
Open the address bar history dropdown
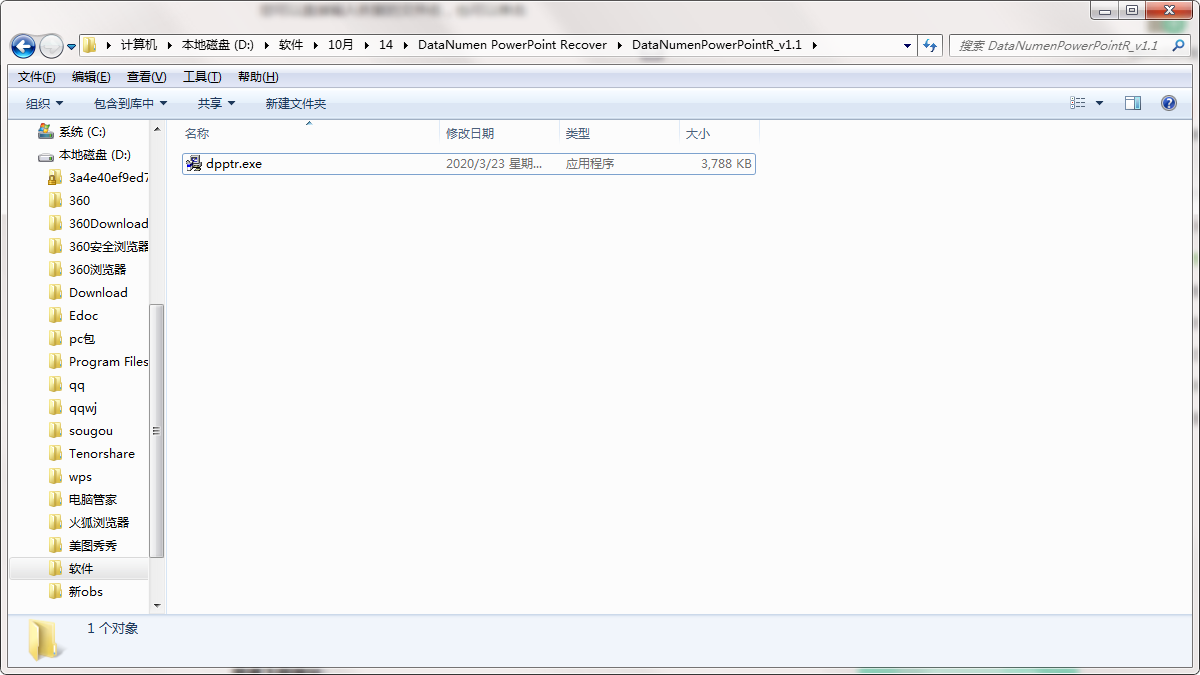pos(906,46)
